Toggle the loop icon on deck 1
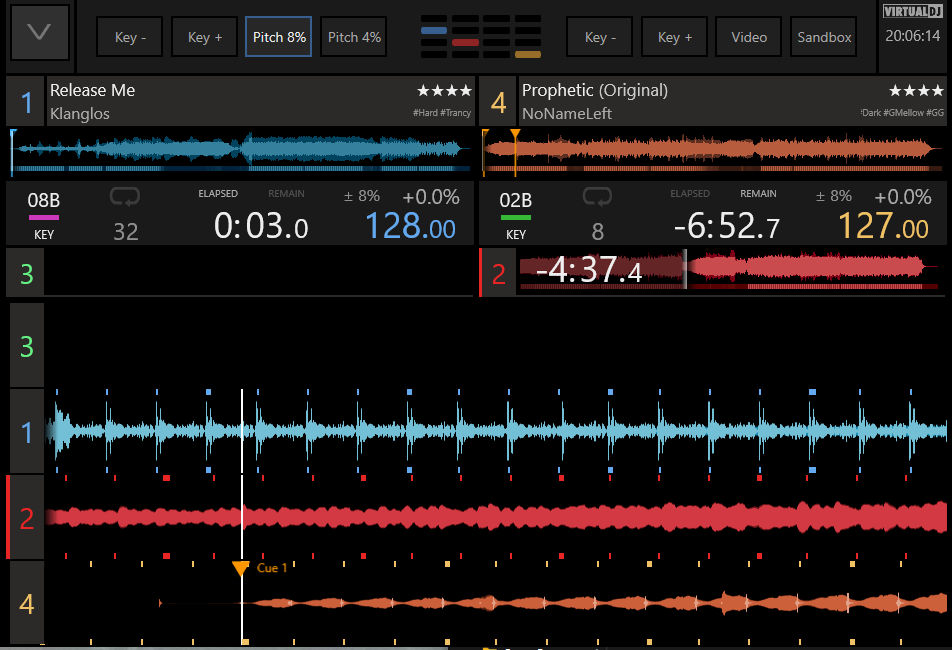This screenshot has width=952, height=650. 125,197
